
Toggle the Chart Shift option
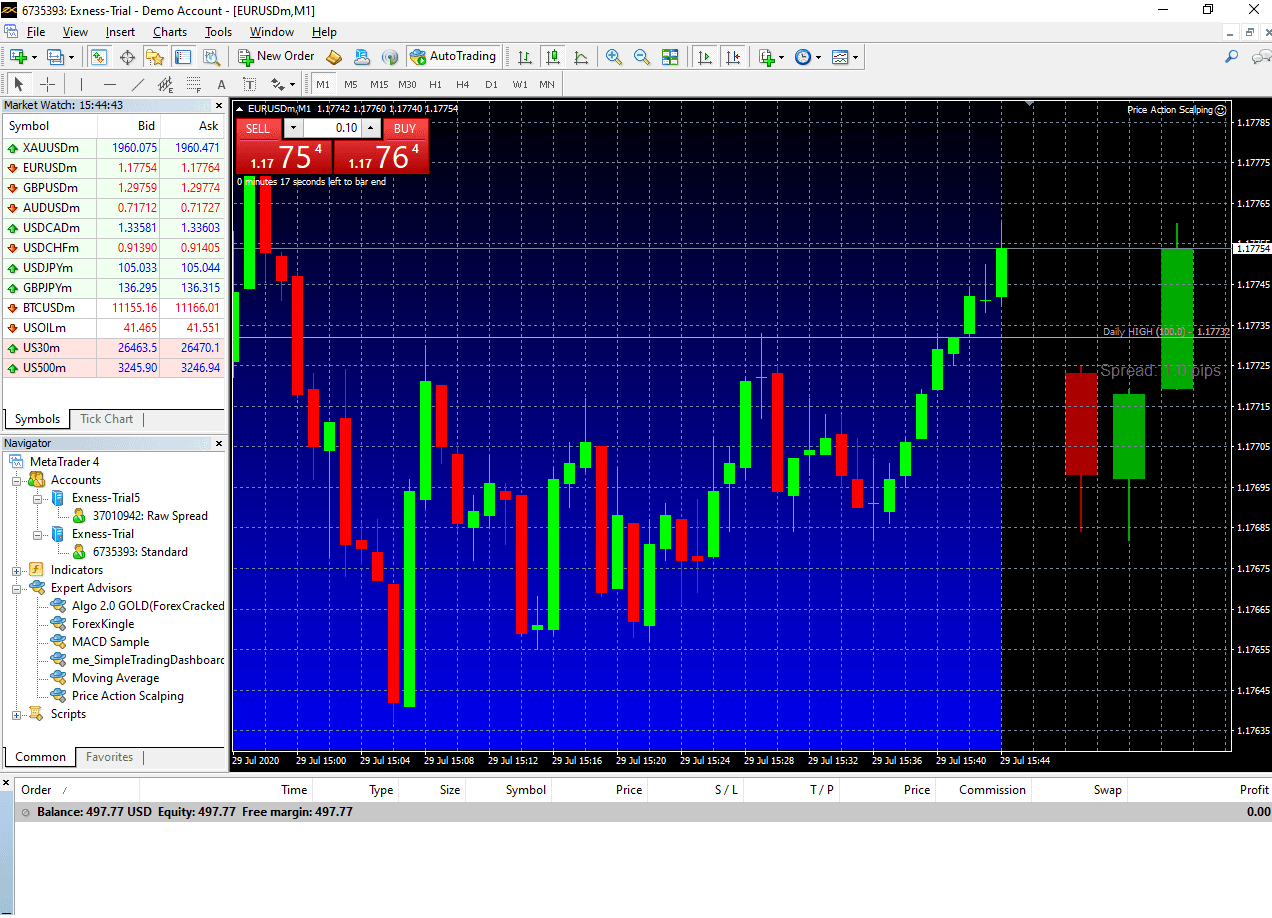733,57
